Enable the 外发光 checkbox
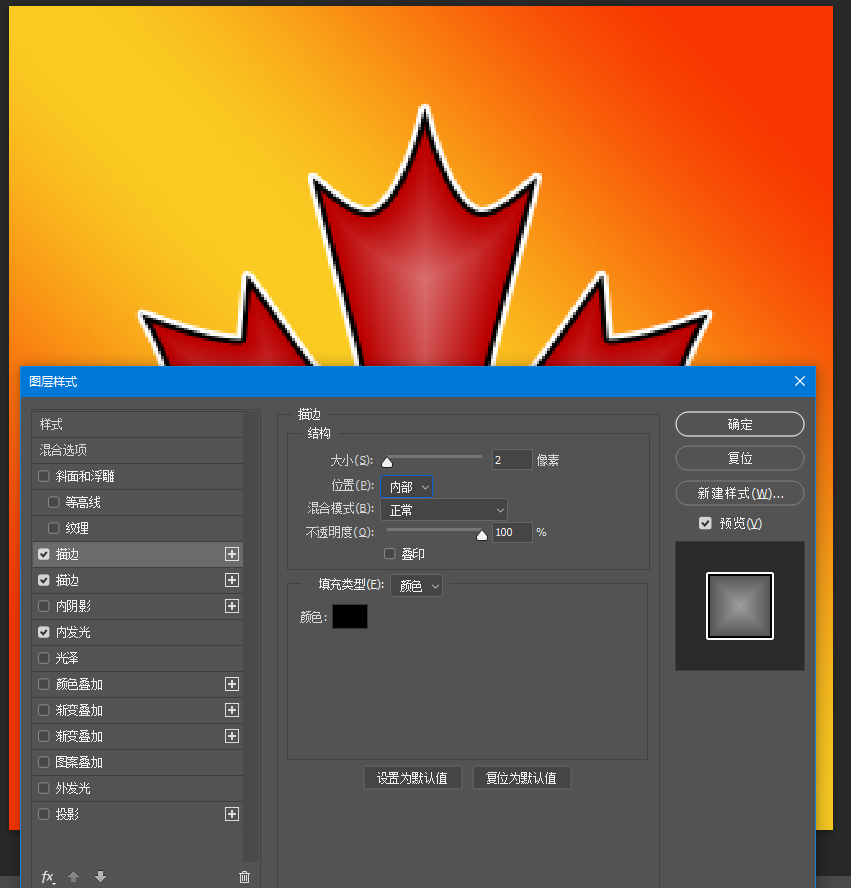851x888 pixels. (x=44, y=788)
